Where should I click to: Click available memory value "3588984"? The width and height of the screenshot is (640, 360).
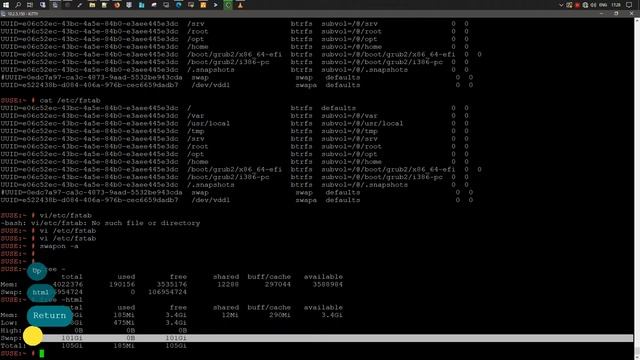[x=328, y=284]
